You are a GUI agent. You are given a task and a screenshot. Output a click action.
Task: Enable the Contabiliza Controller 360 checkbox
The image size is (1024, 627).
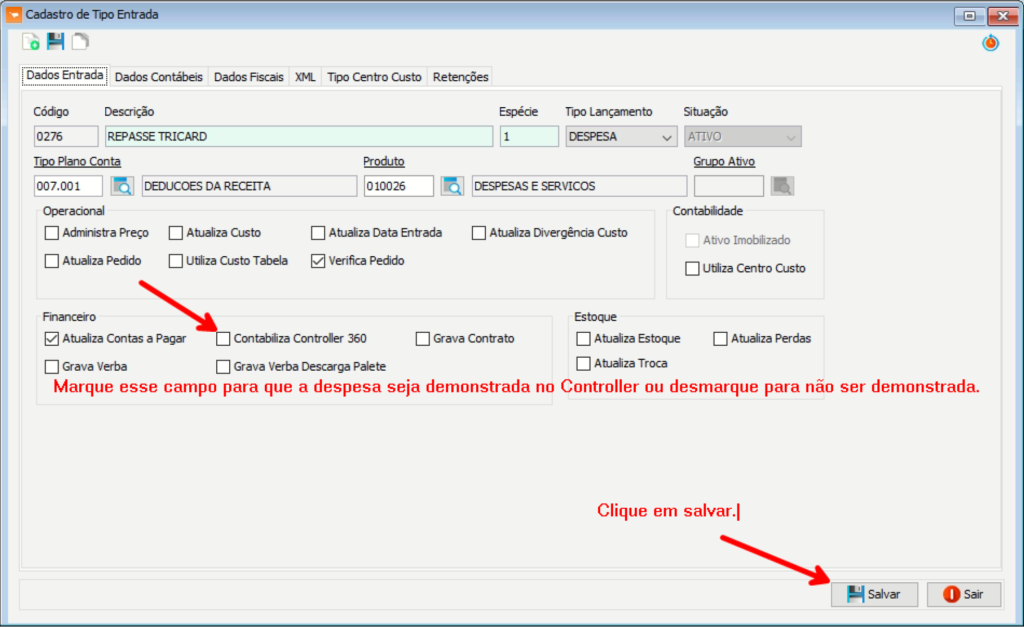(x=223, y=338)
